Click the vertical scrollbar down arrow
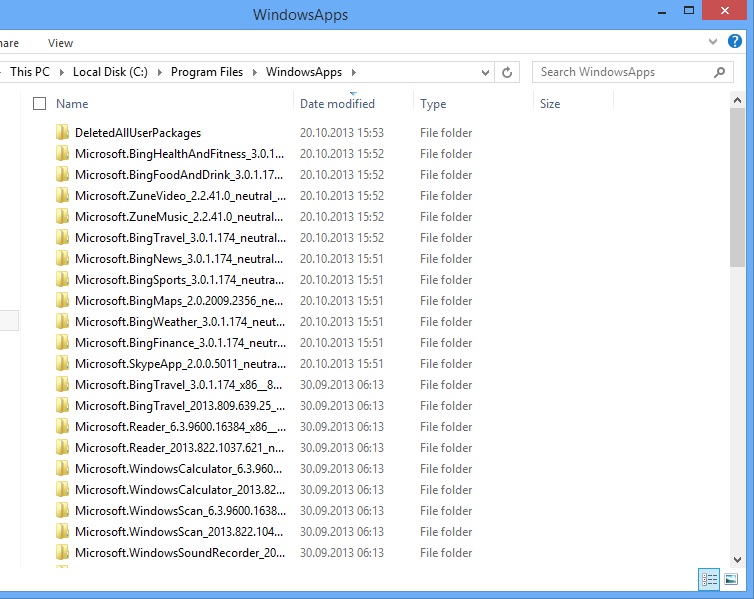The image size is (754, 599). pyautogui.click(x=737, y=560)
